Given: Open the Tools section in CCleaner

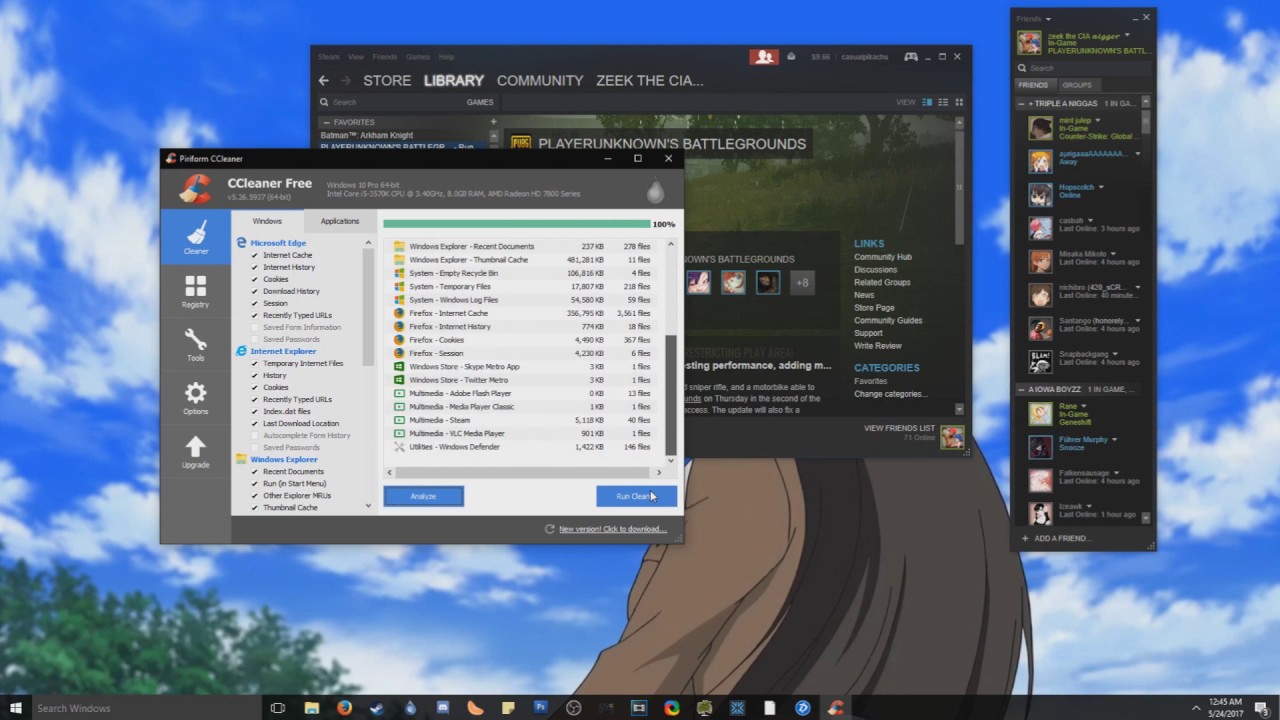Looking at the screenshot, I should 196,345.
